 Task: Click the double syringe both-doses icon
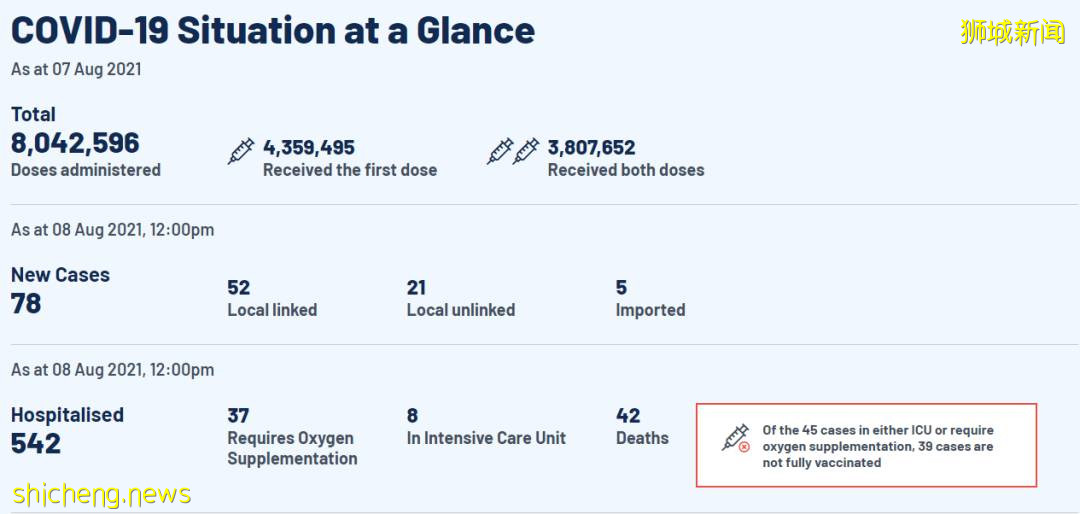(513, 151)
